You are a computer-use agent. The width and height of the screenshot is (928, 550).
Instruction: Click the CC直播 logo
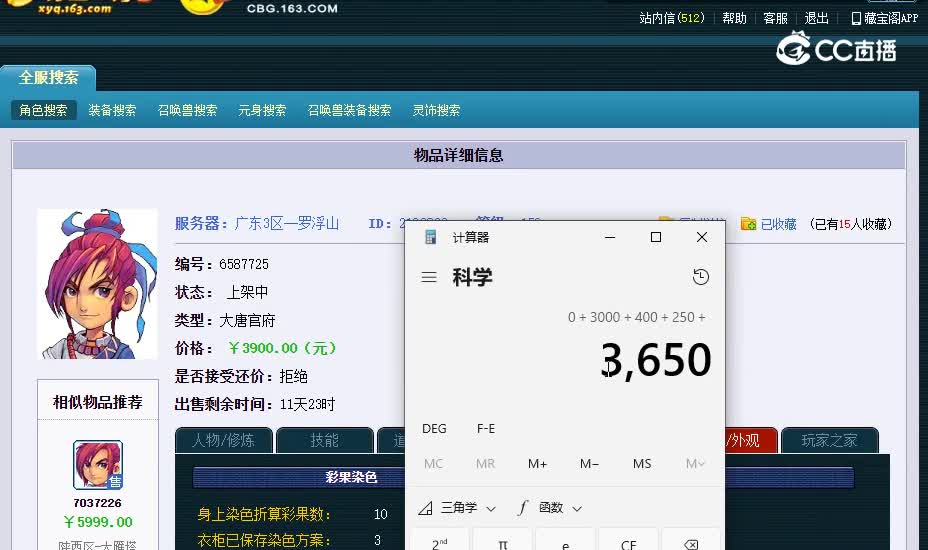(x=836, y=49)
